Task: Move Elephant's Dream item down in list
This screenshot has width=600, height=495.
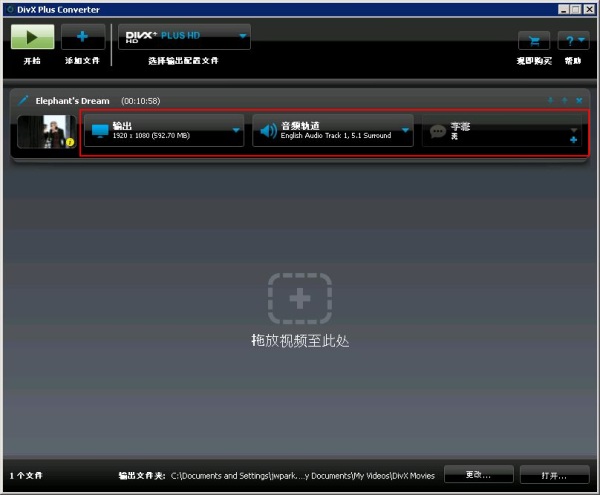Action: point(550,100)
